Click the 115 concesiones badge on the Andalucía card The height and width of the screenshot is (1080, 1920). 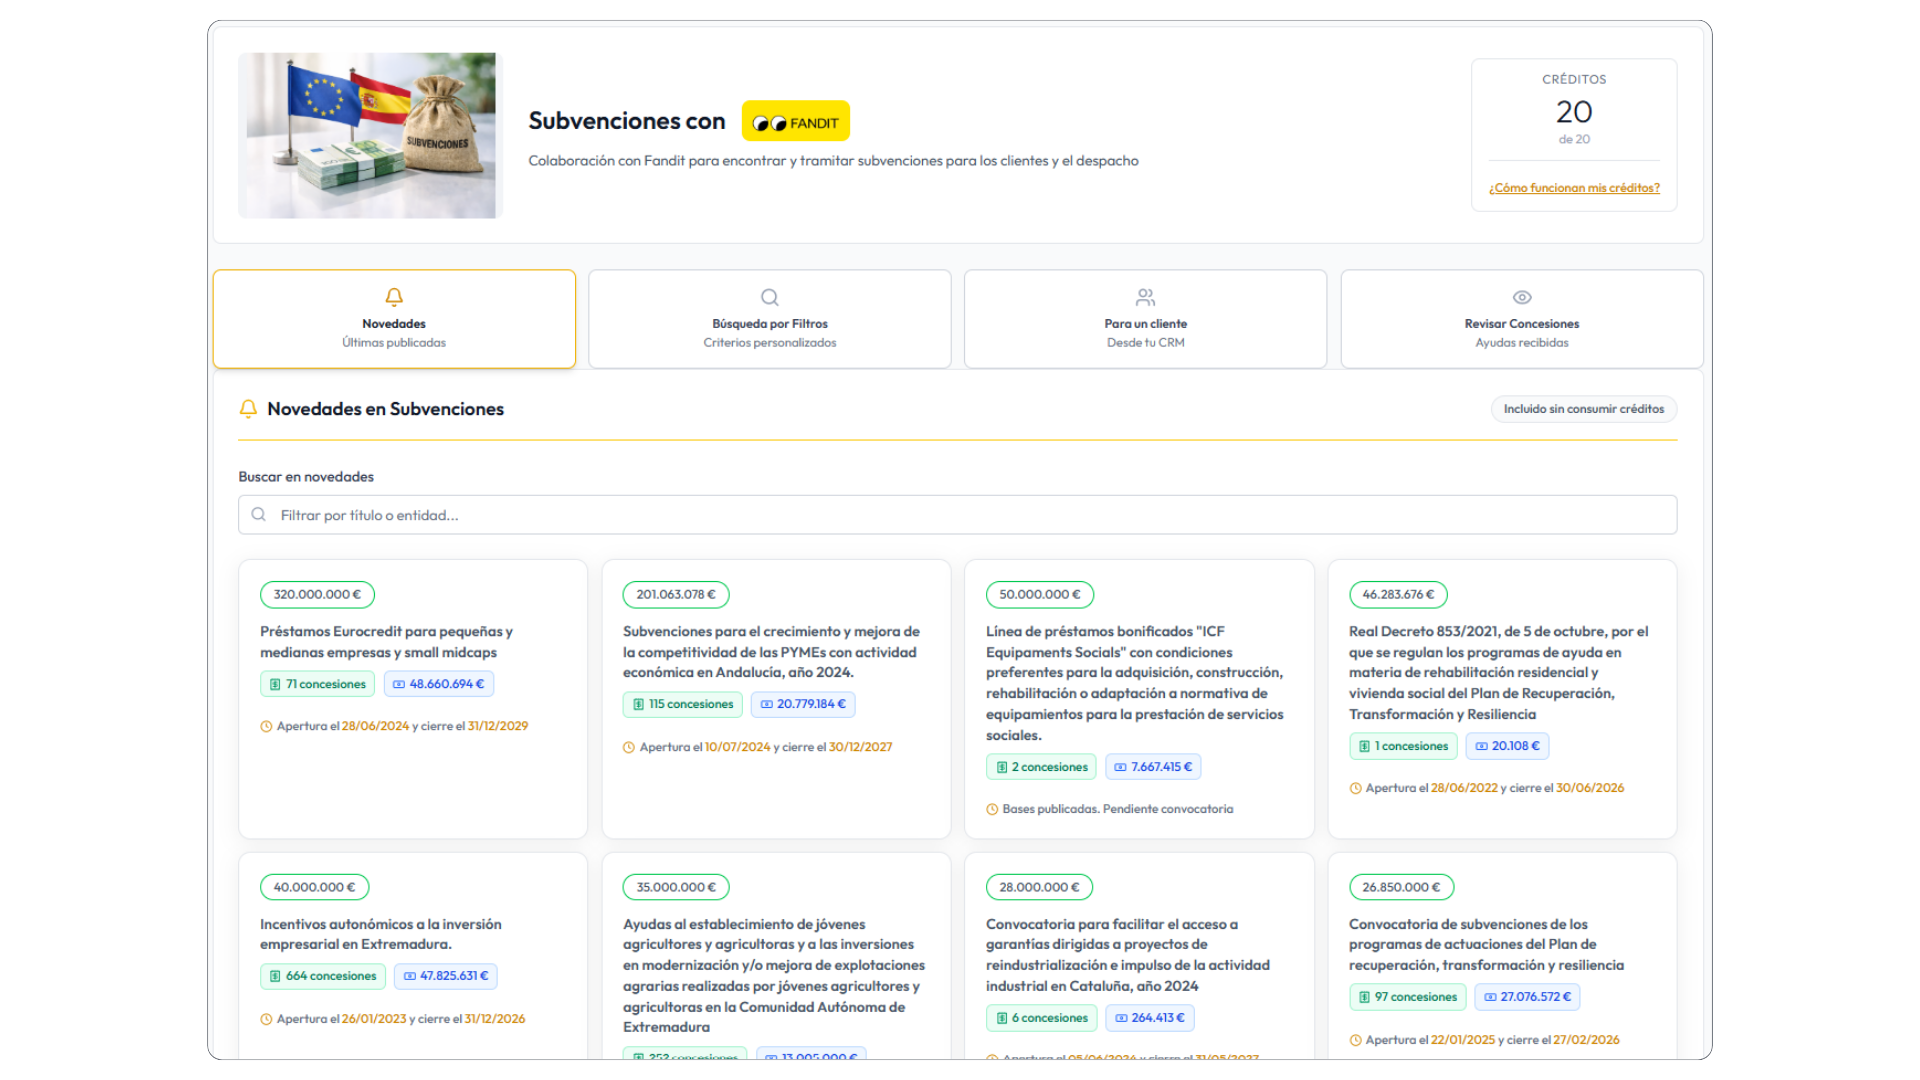682,704
